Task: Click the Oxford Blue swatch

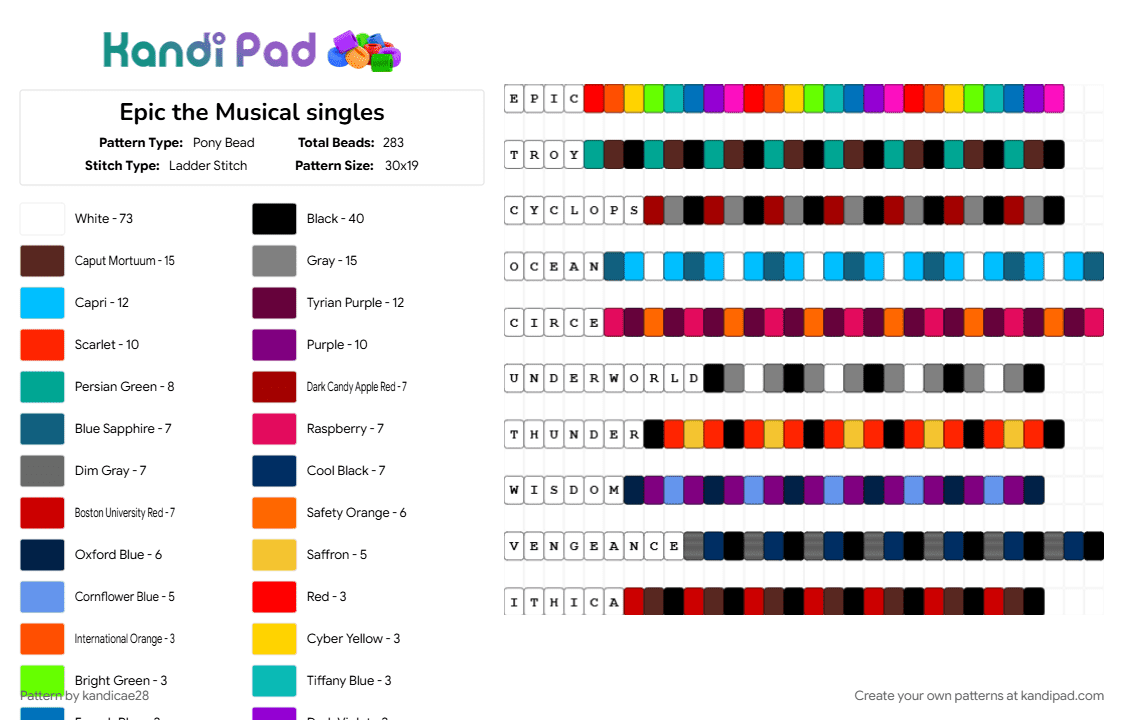Action: [x=42, y=554]
